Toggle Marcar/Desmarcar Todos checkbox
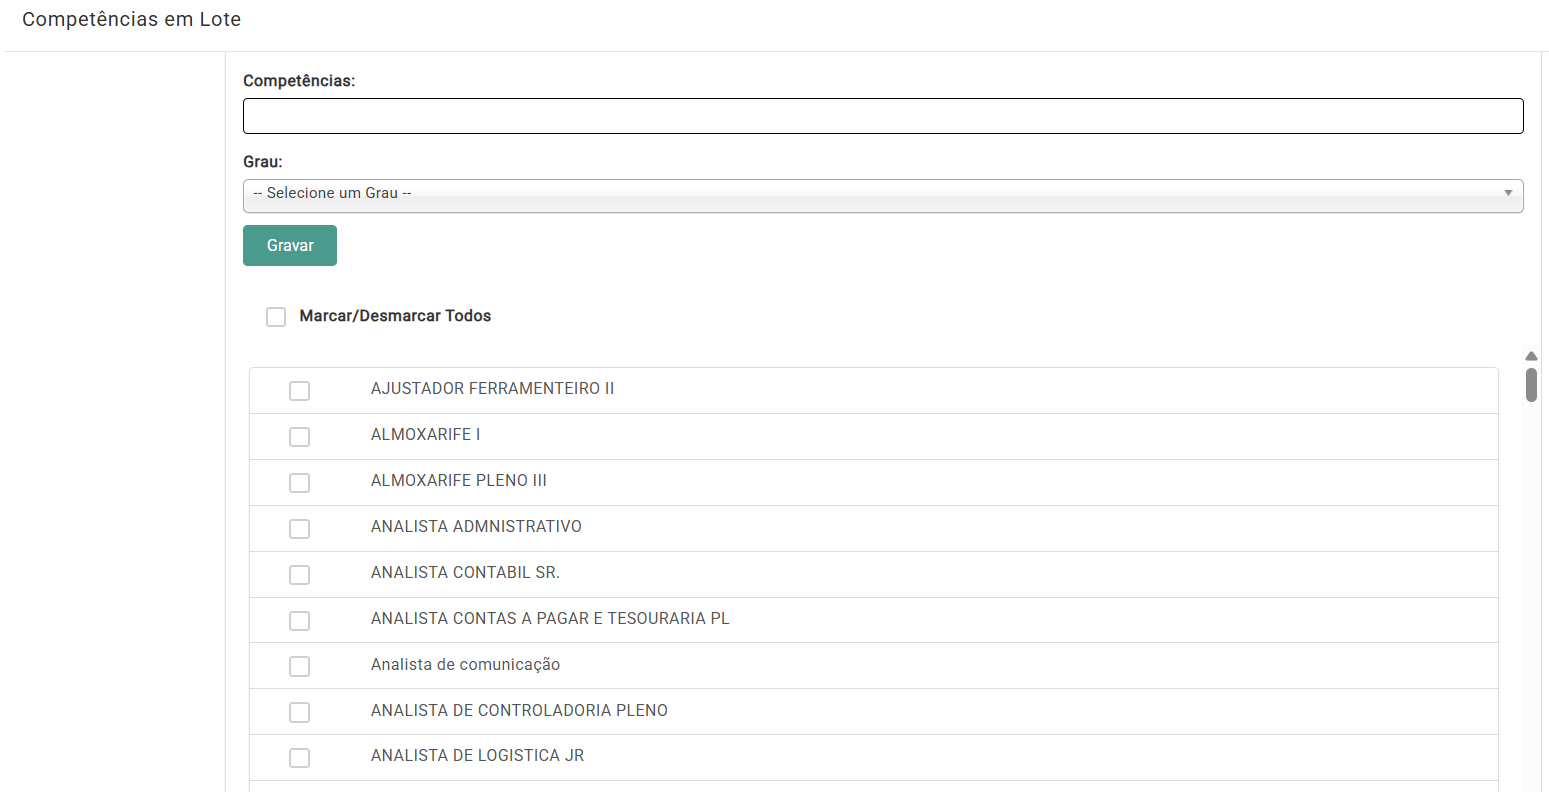This screenshot has height=792, width=1549. 276,317
